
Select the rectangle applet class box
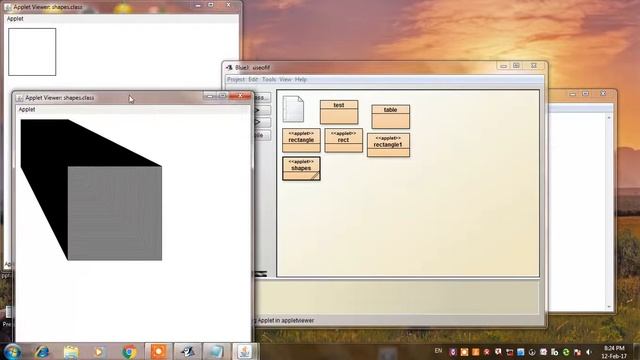click(301, 140)
